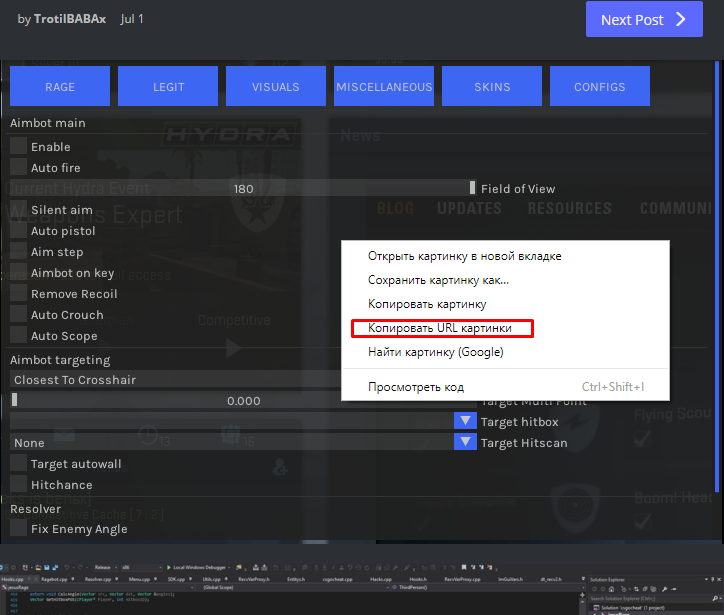Switch to the LEGIT tab

(x=168, y=86)
